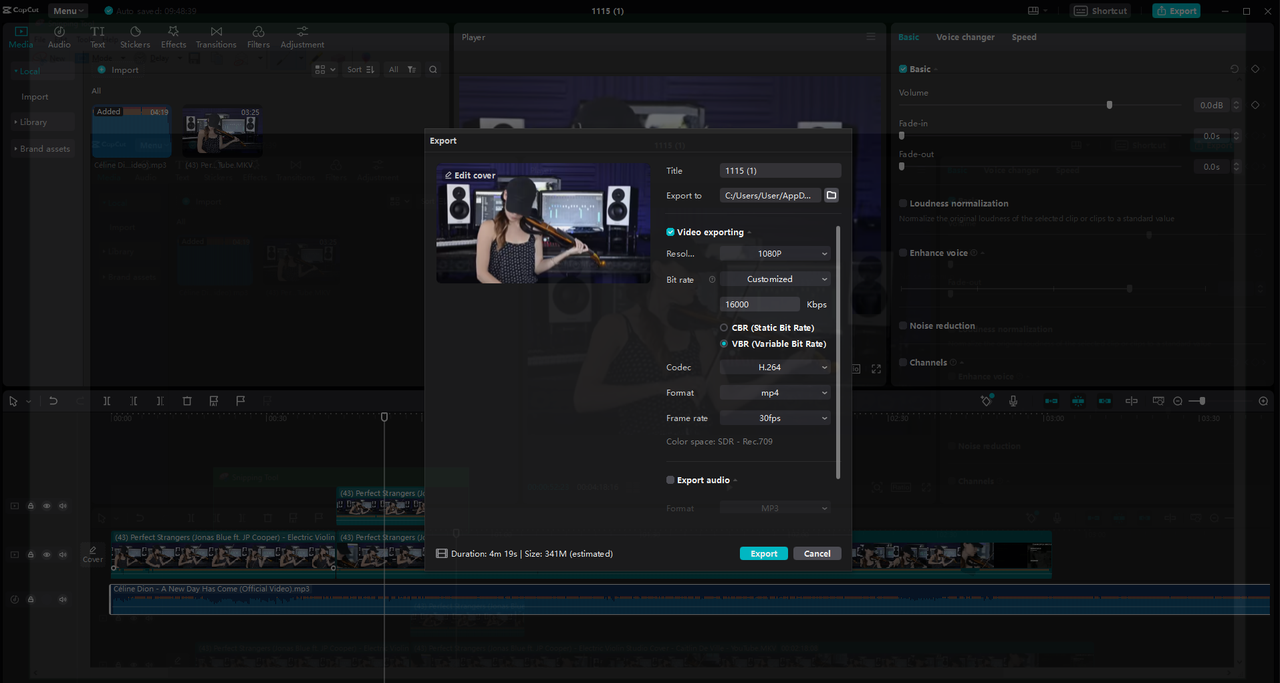Add a keyframe diamond for Volume
The height and width of the screenshot is (683, 1280).
pos(1256,105)
